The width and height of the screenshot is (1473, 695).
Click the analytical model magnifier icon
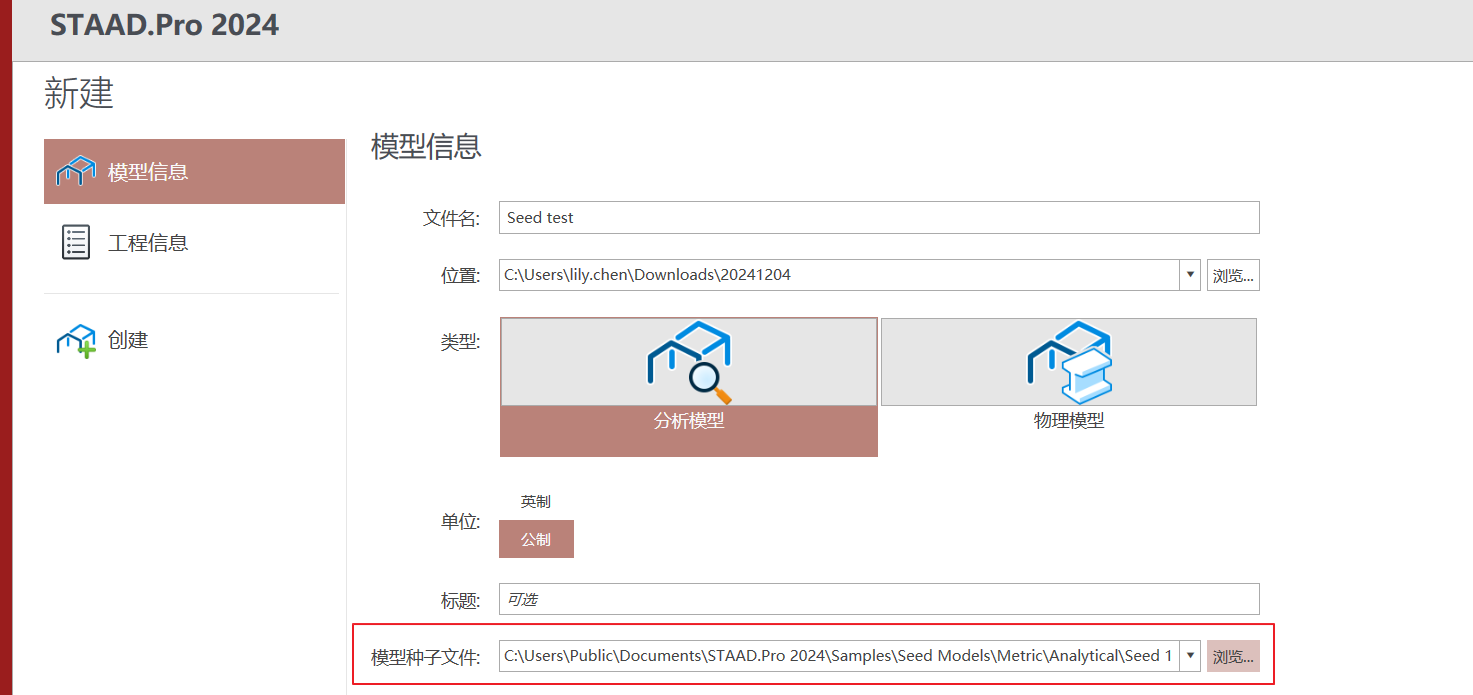[x=690, y=362]
